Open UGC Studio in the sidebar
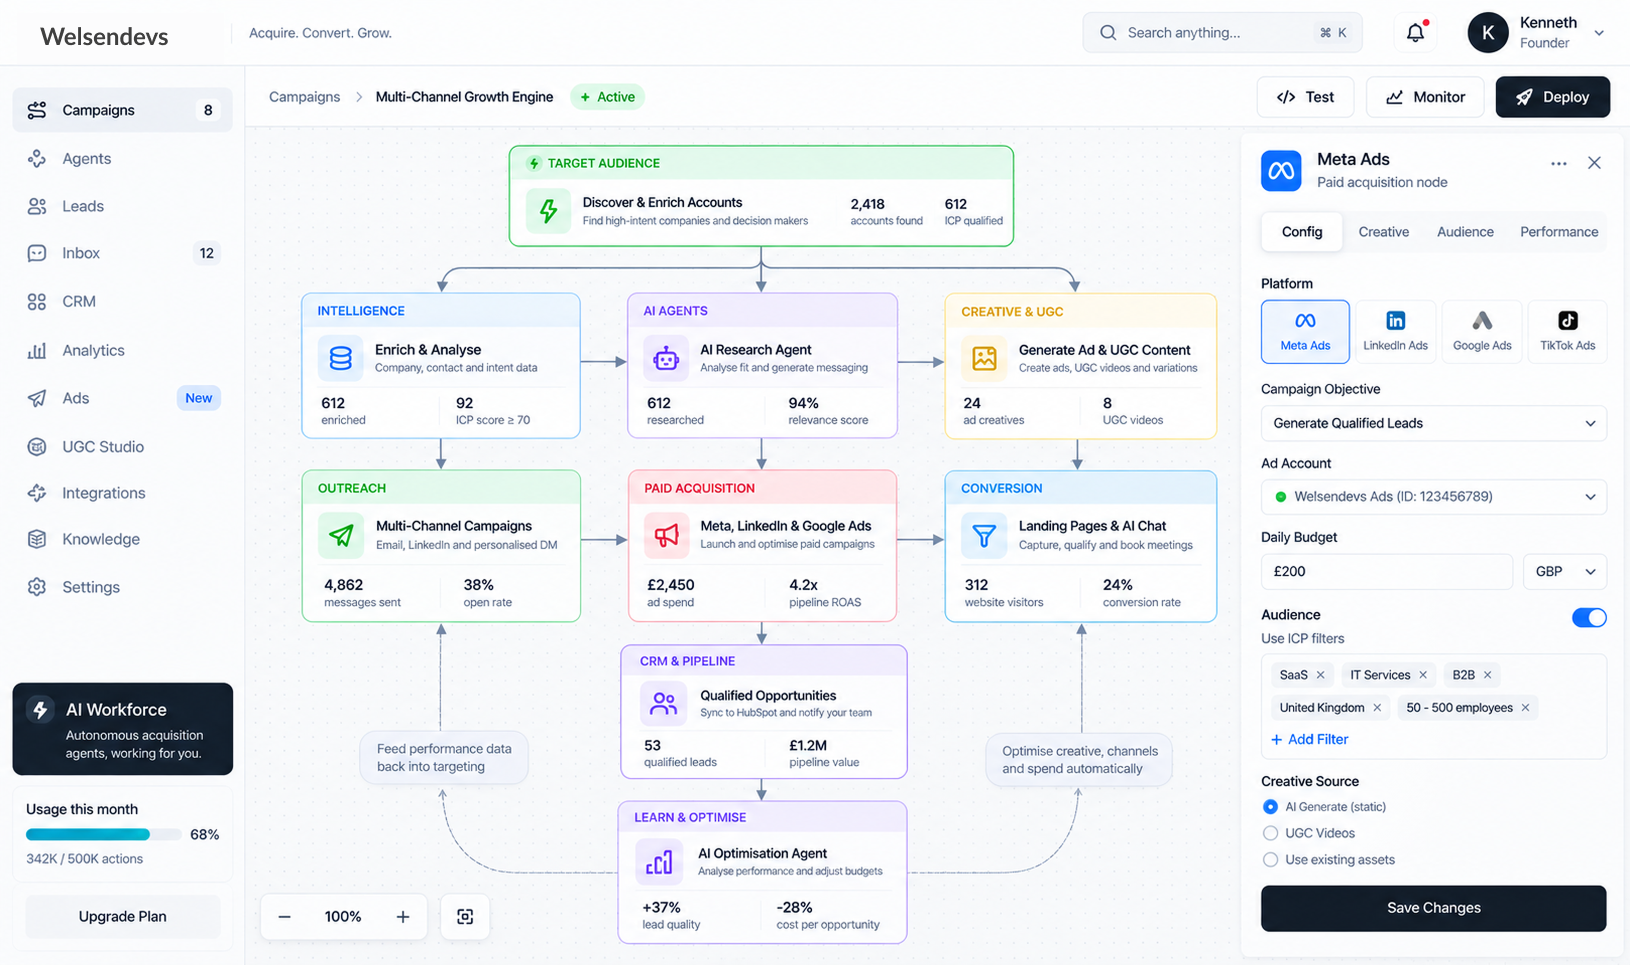 [122, 447]
